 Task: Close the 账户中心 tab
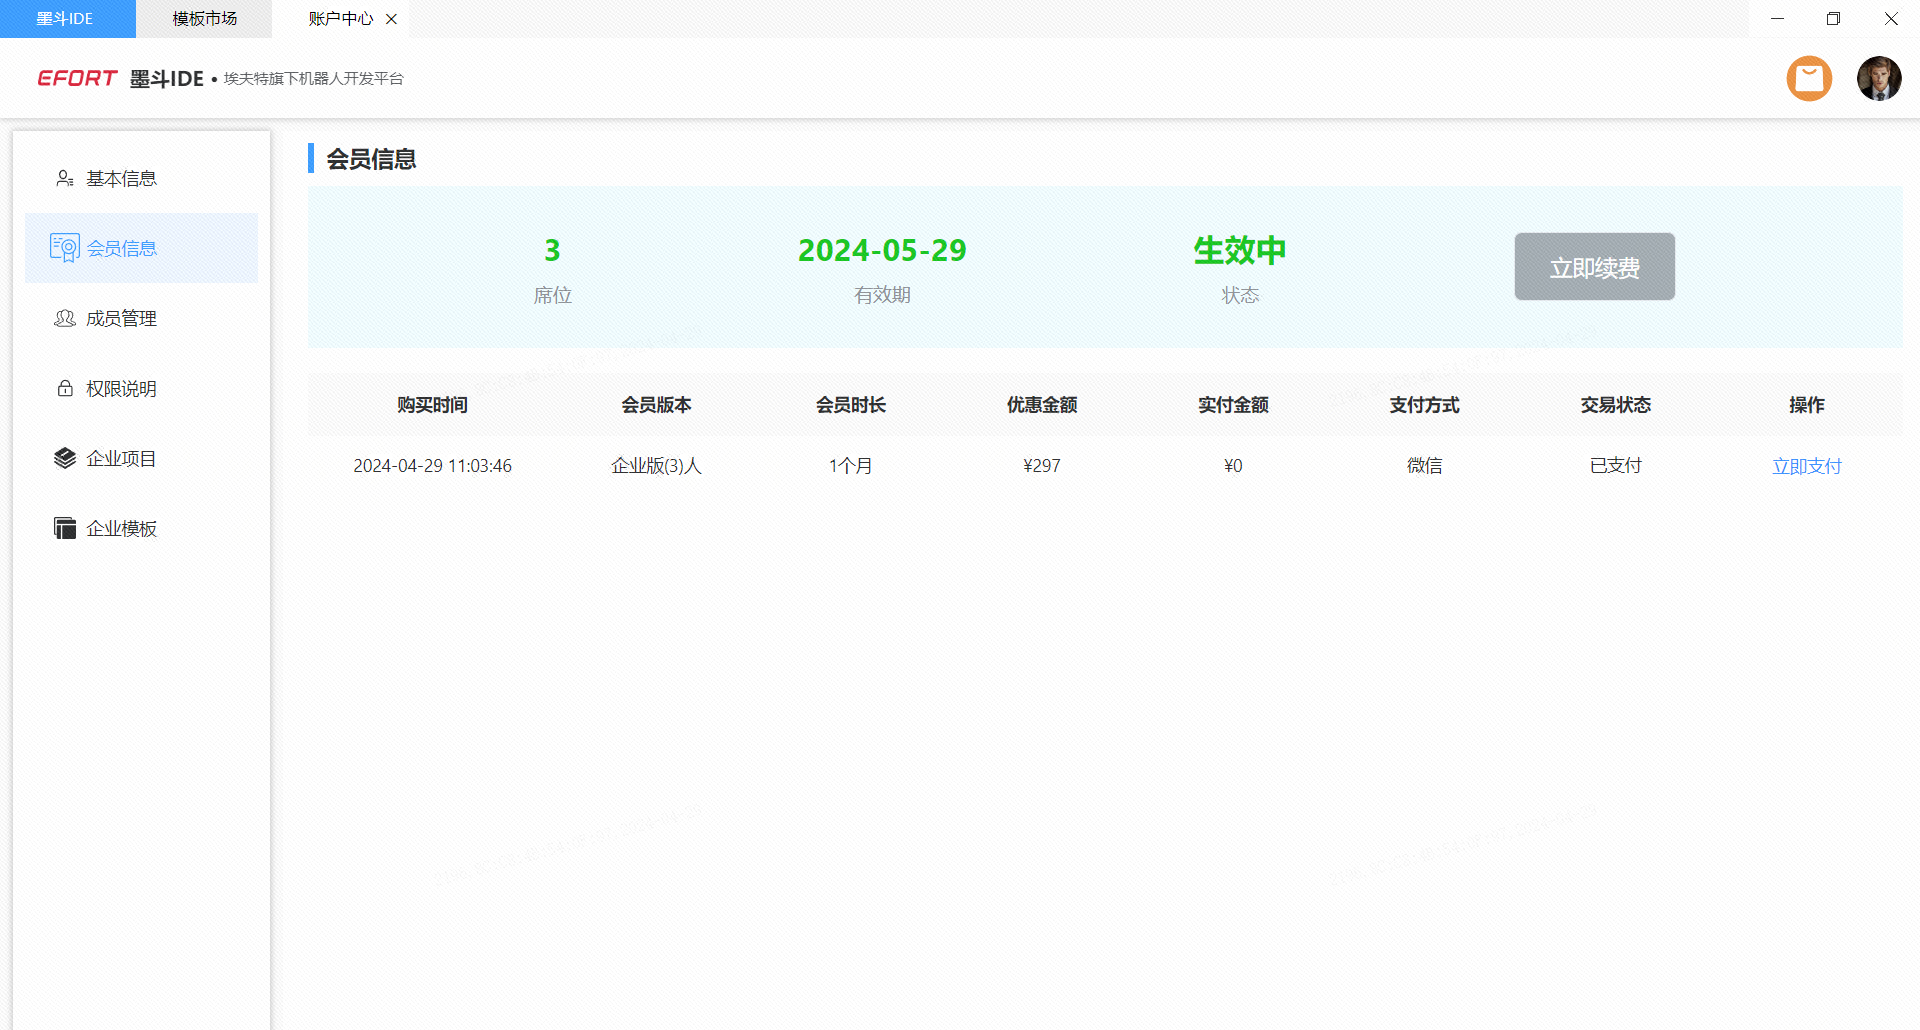point(391,19)
